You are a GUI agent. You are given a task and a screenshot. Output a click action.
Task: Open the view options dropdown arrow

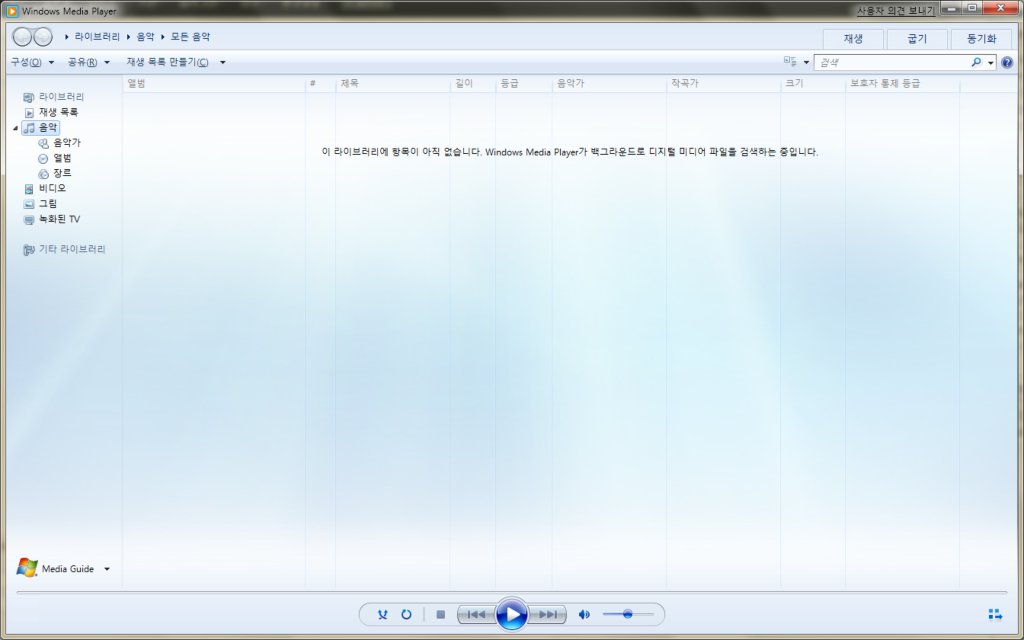click(806, 63)
